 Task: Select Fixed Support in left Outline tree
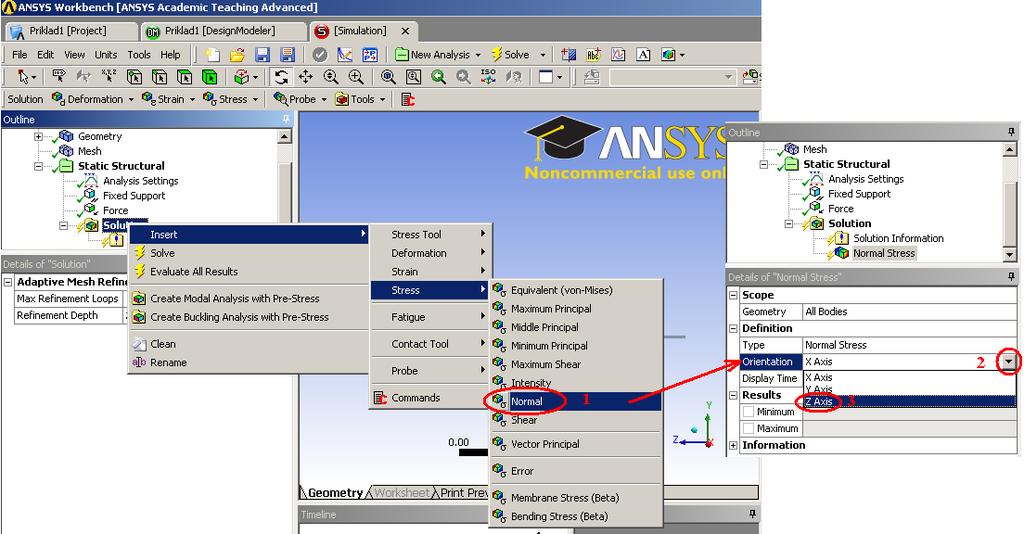tap(134, 196)
